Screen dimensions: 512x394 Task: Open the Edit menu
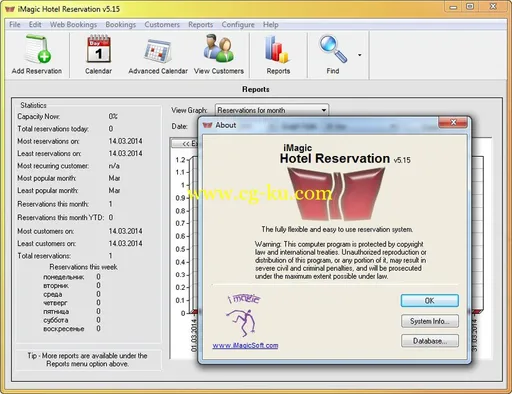(x=35, y=25)
